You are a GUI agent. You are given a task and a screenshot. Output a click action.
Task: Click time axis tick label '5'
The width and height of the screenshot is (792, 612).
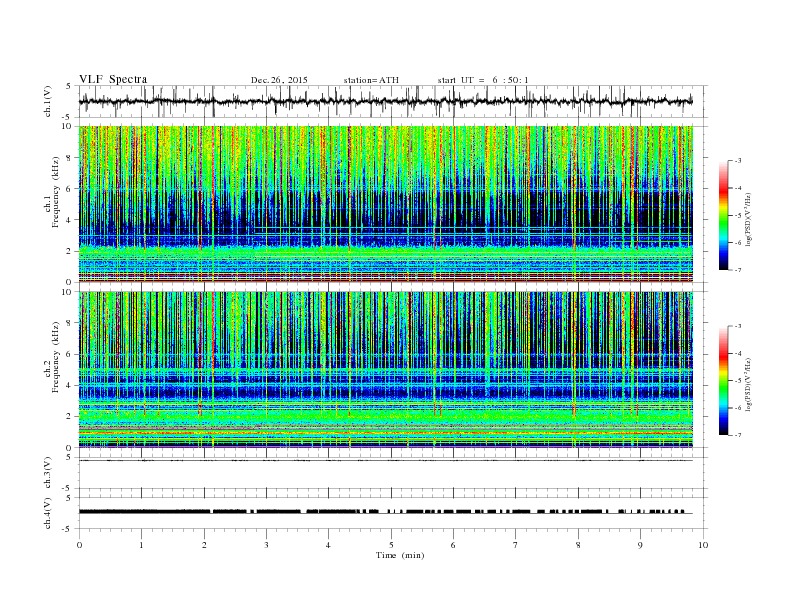click(x=391, y=545)
